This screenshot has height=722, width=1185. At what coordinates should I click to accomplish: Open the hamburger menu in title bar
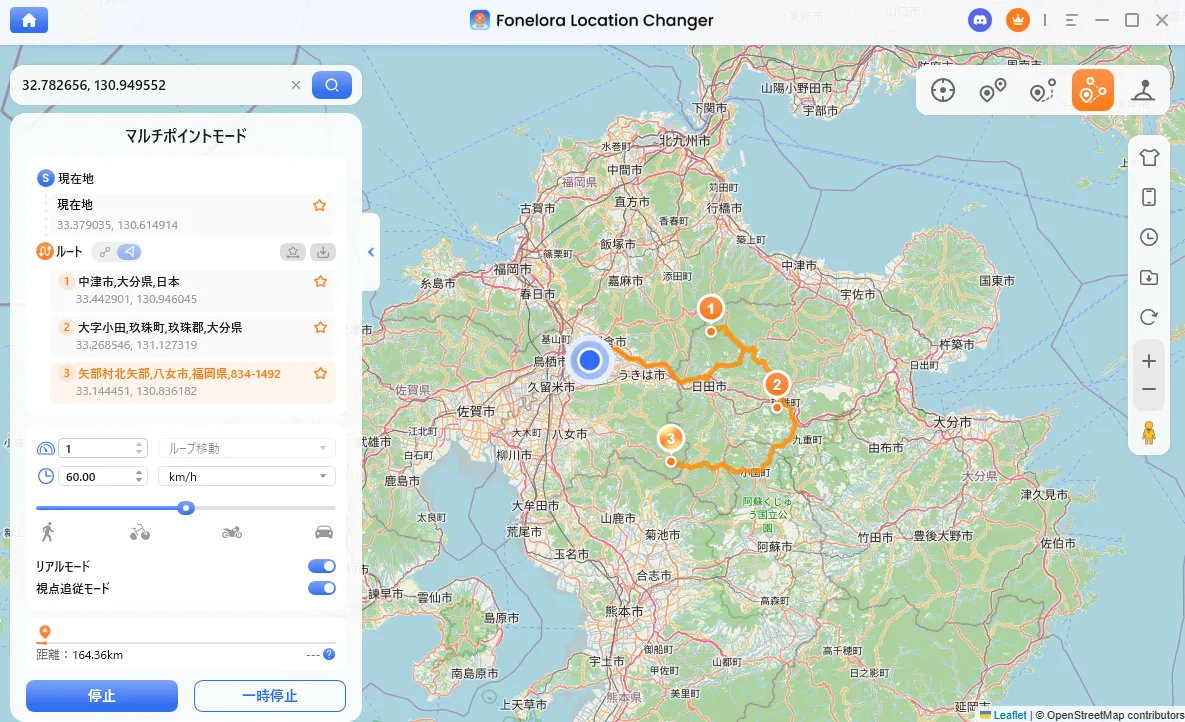pos(1072,20)
